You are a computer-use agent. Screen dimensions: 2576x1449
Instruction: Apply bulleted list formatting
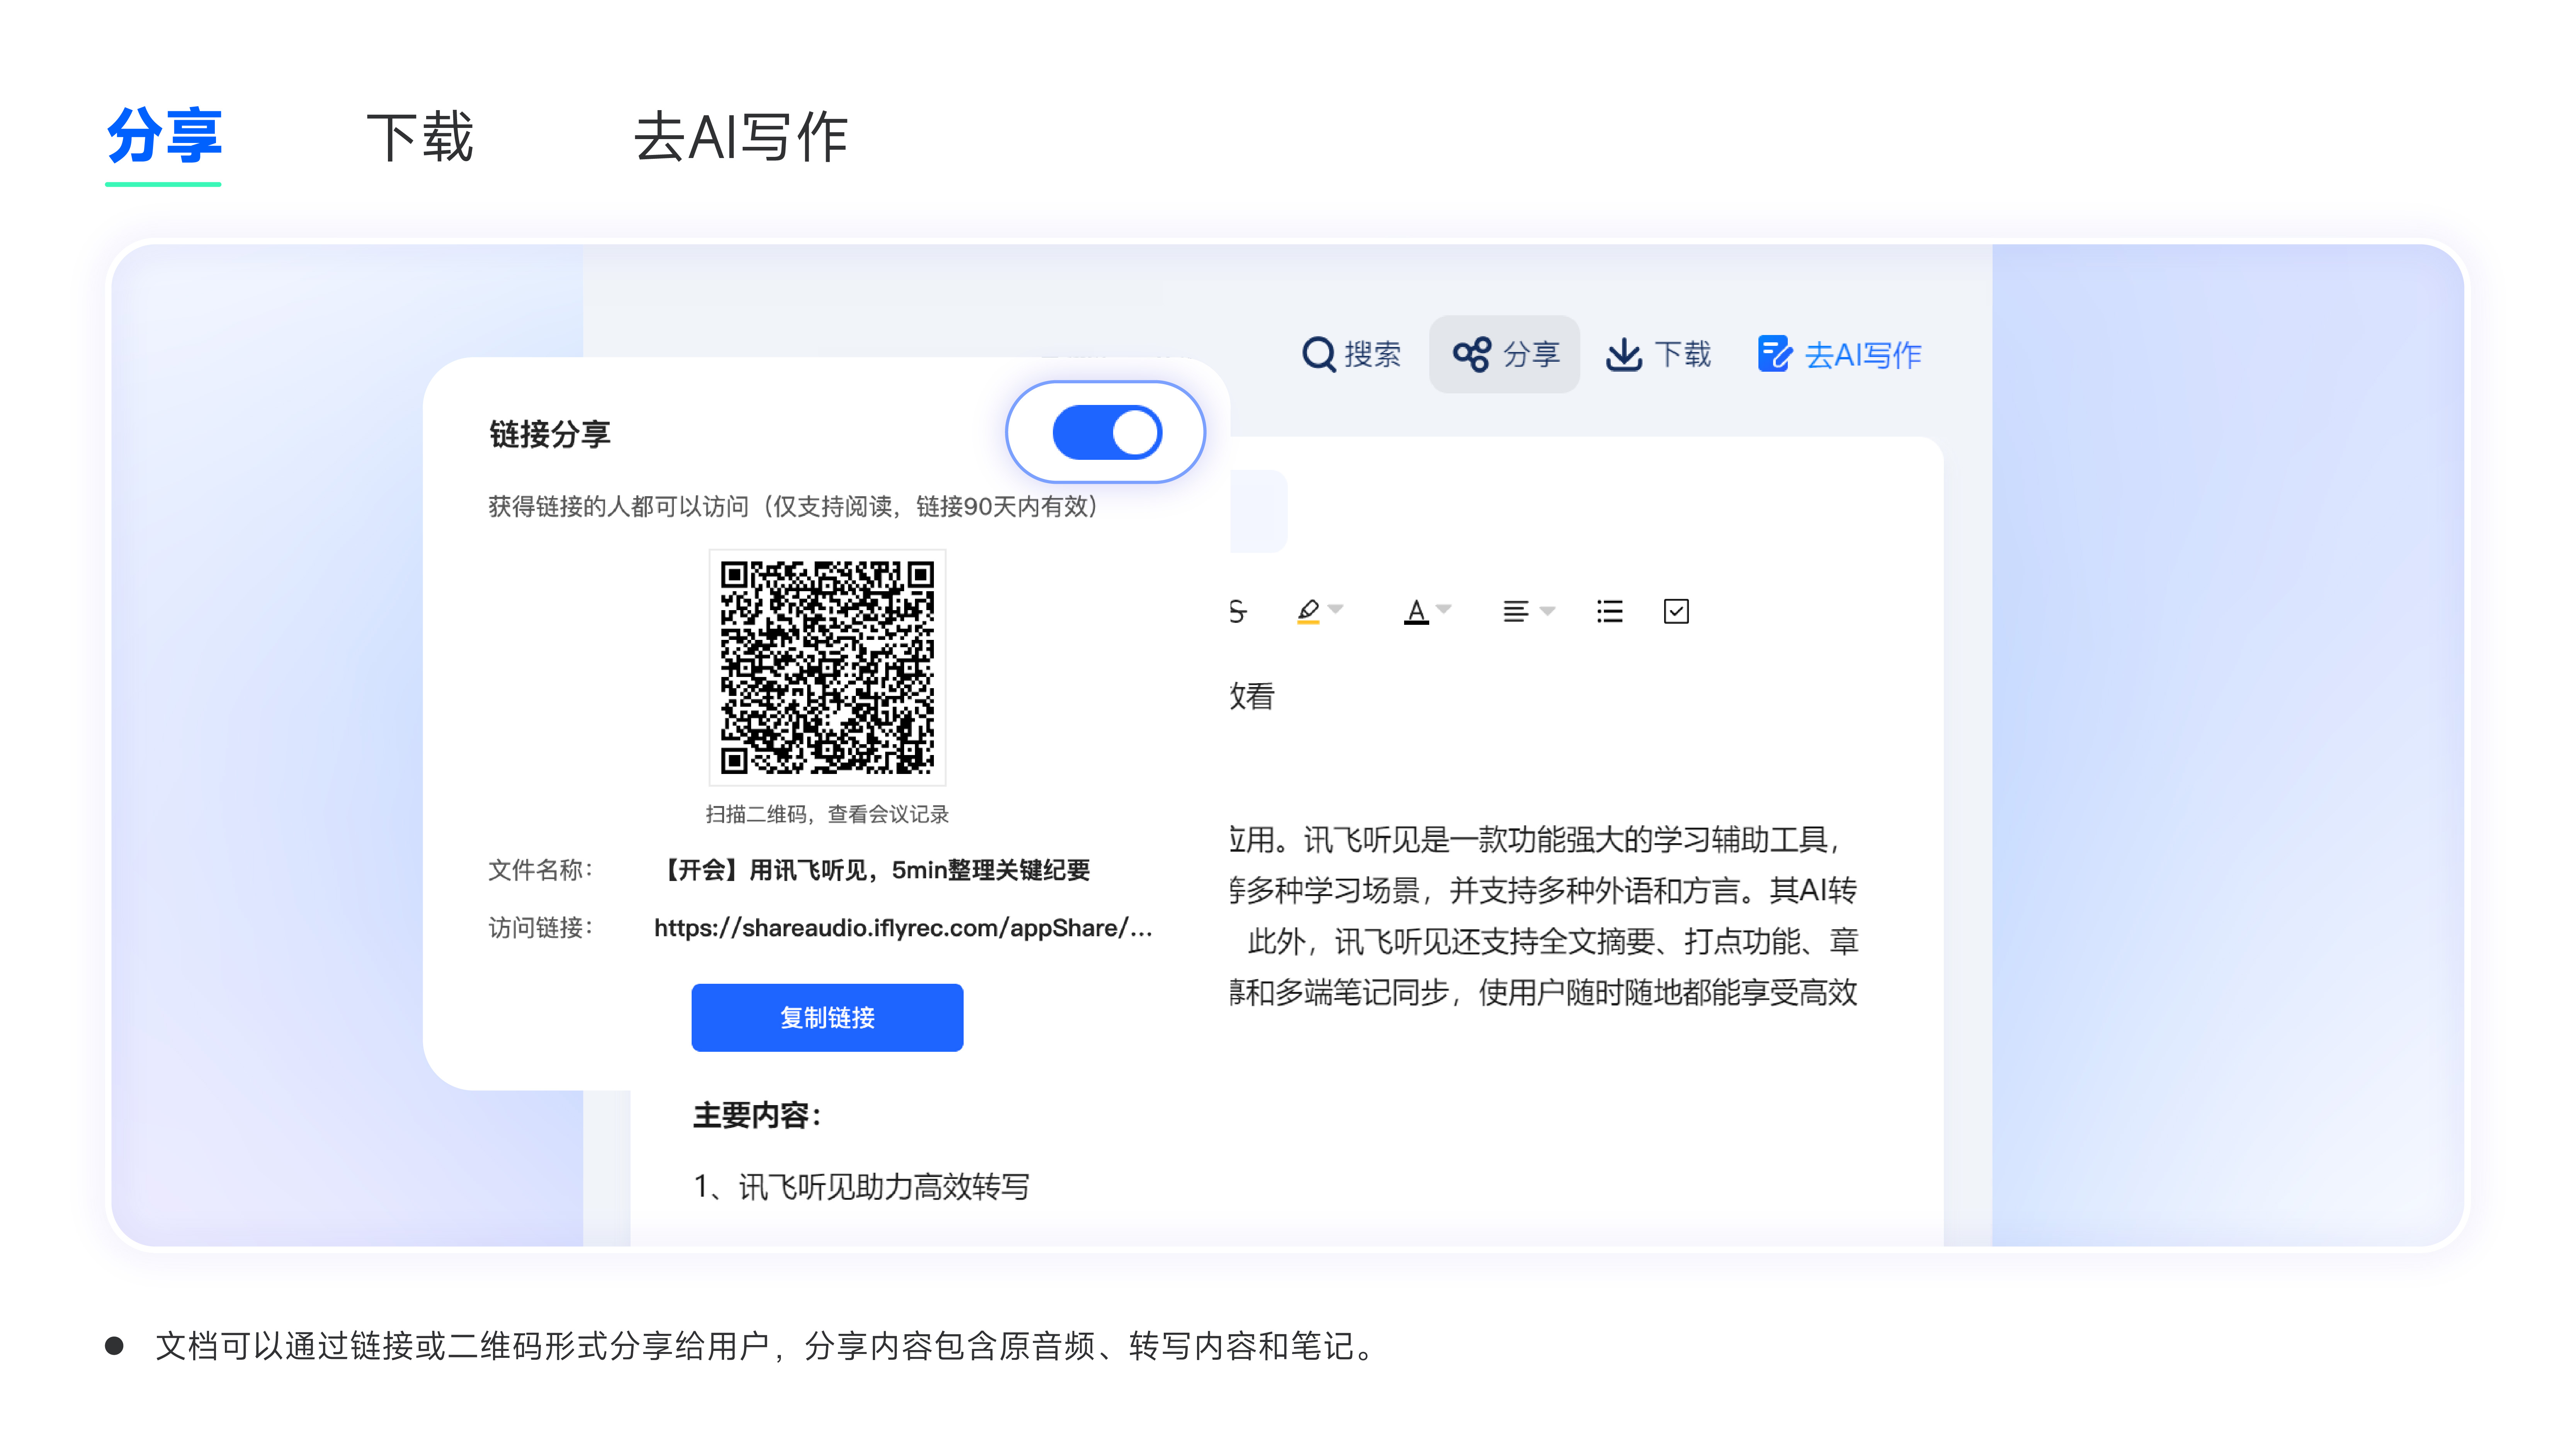(x=1608, y=611)
